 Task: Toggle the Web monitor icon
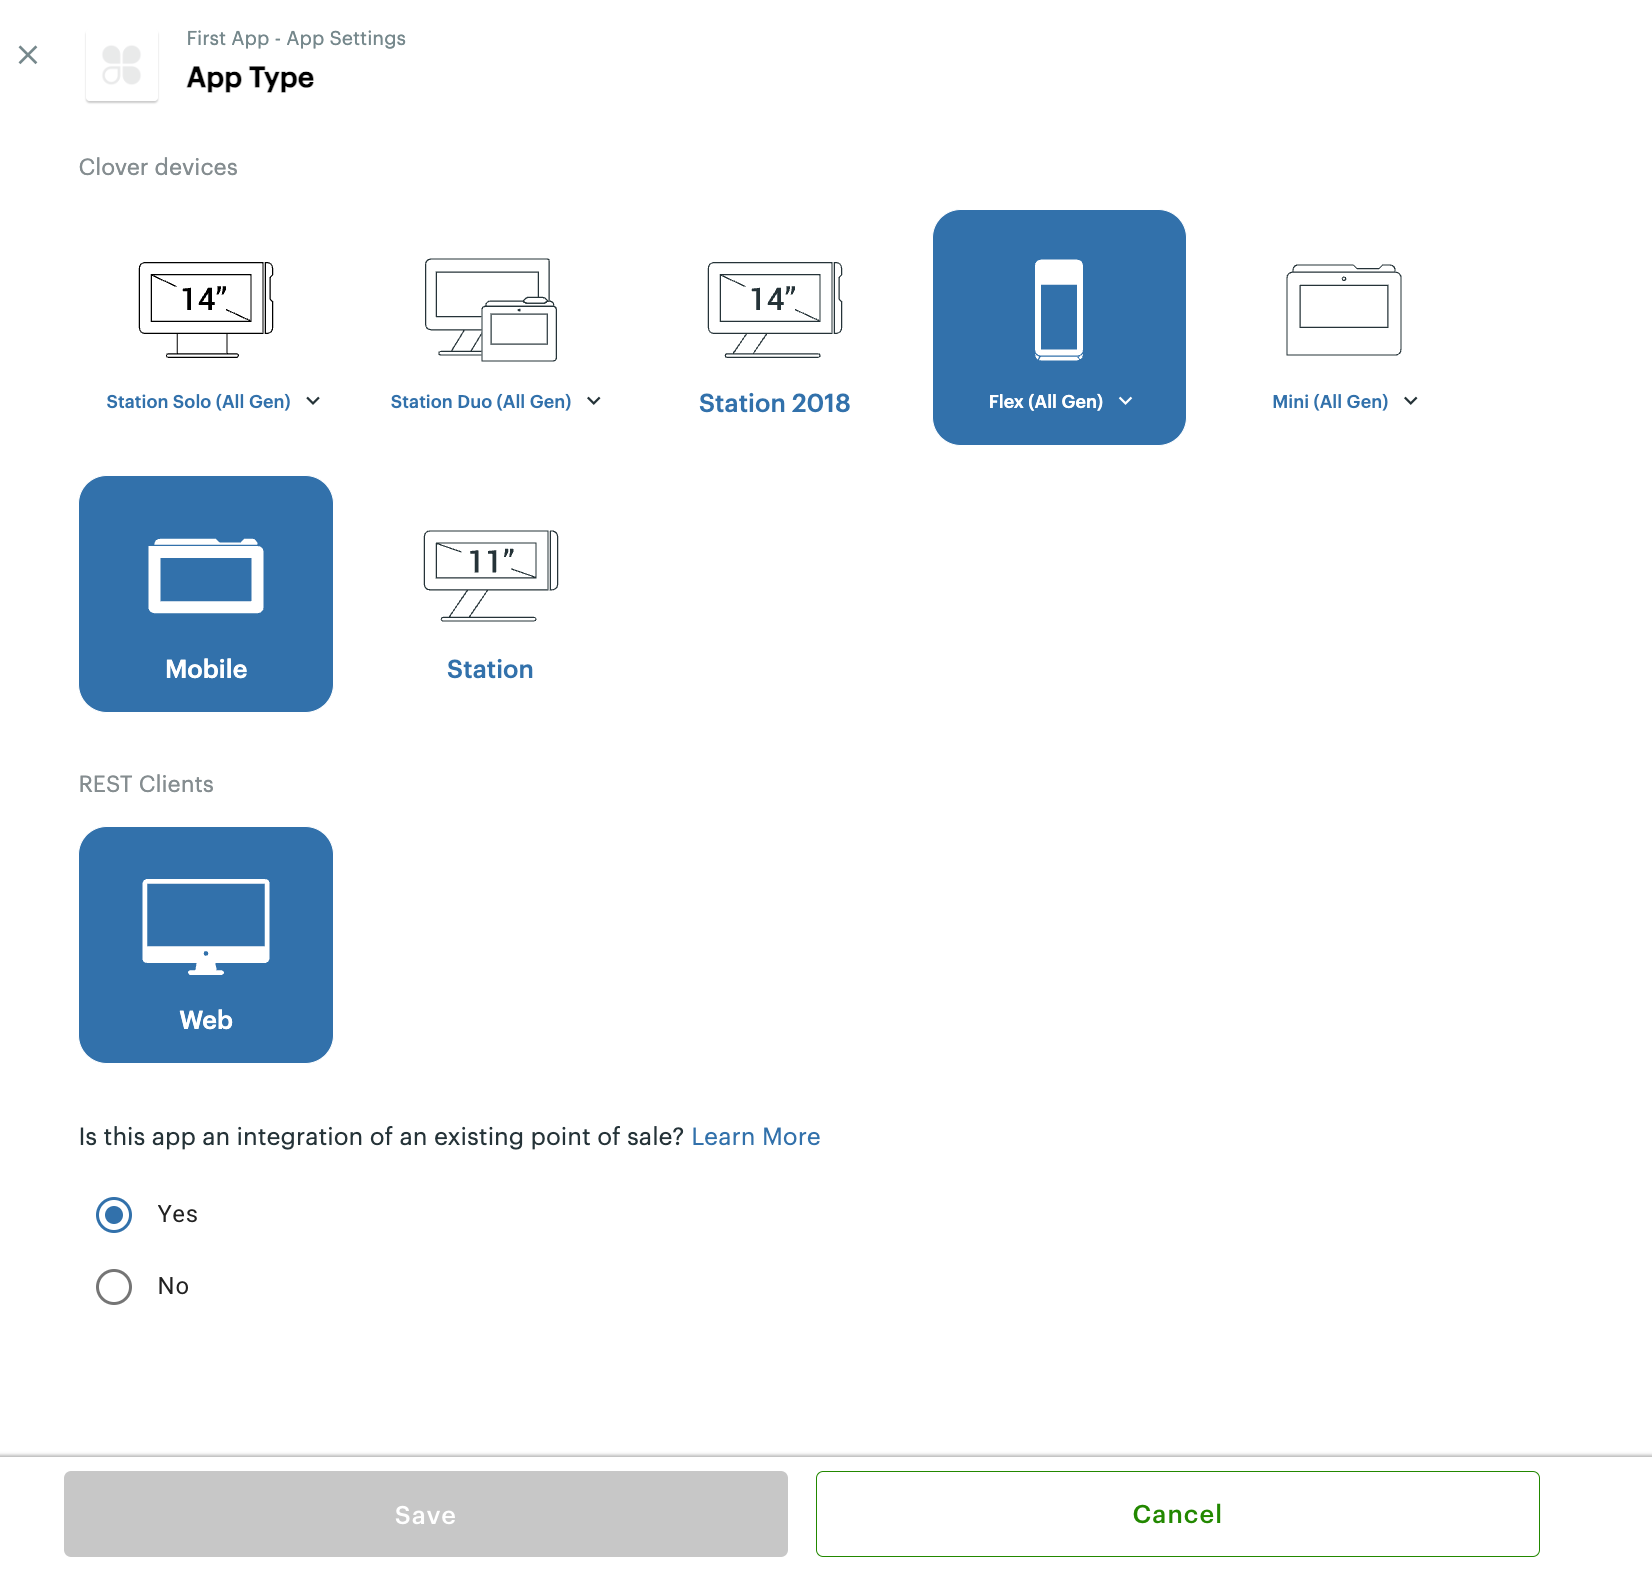pyautogui.click(x=206, y=927)
